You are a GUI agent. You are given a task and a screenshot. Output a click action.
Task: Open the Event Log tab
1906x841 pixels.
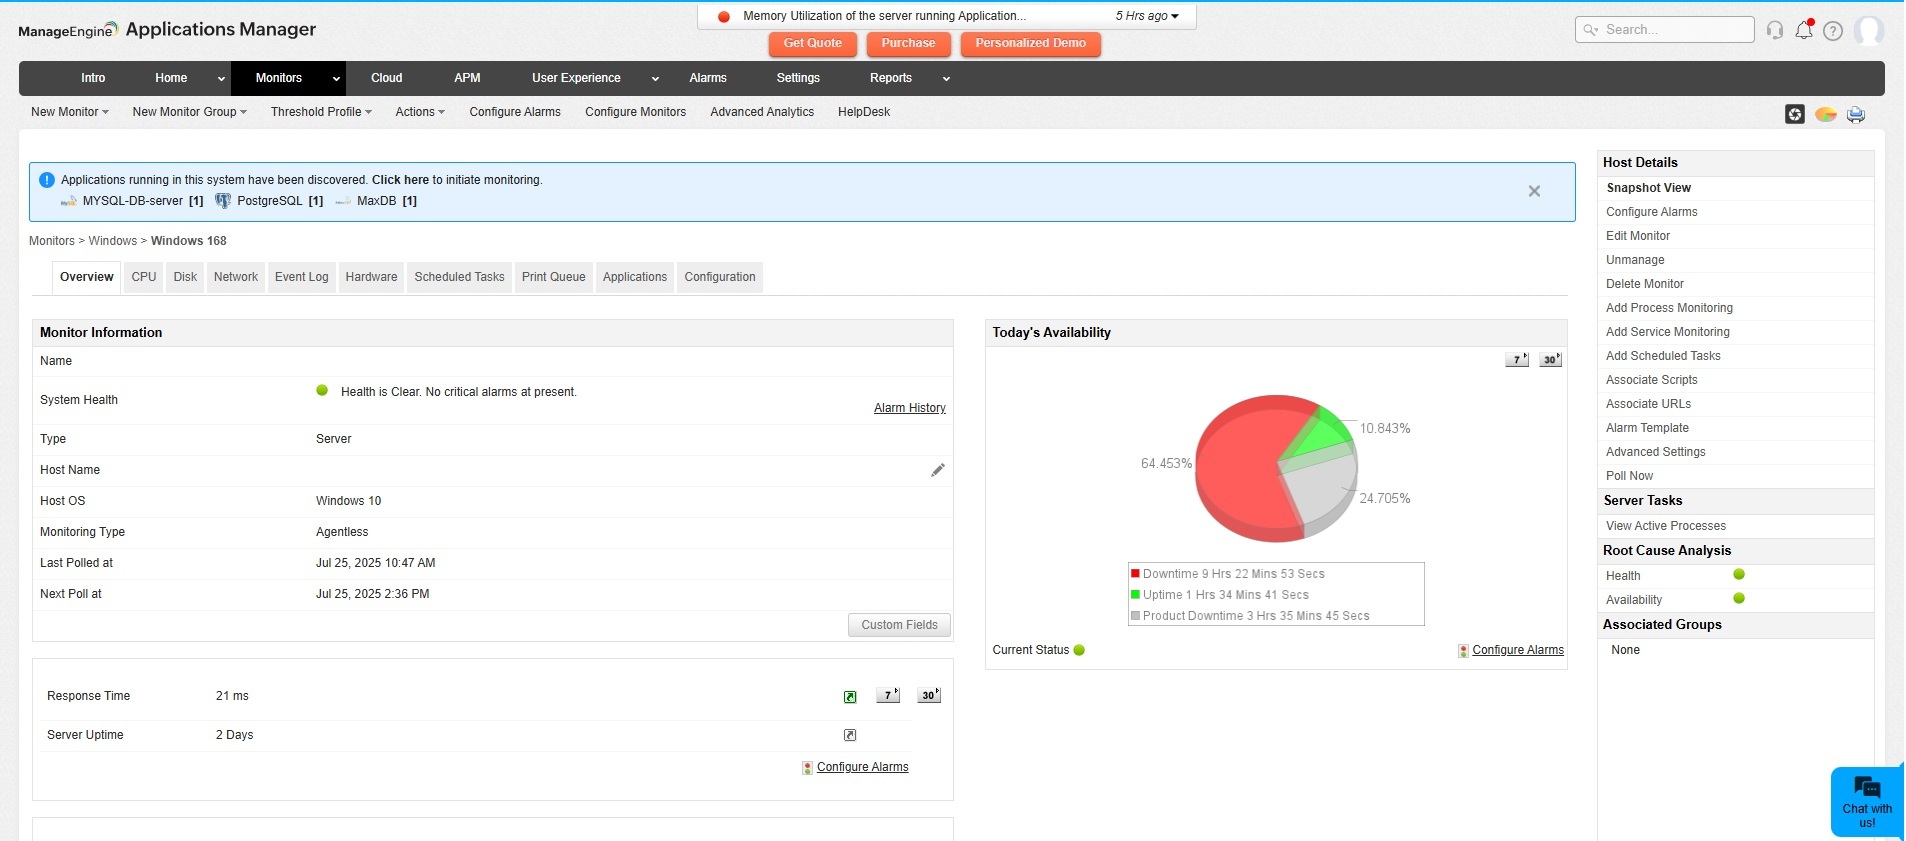302,277
